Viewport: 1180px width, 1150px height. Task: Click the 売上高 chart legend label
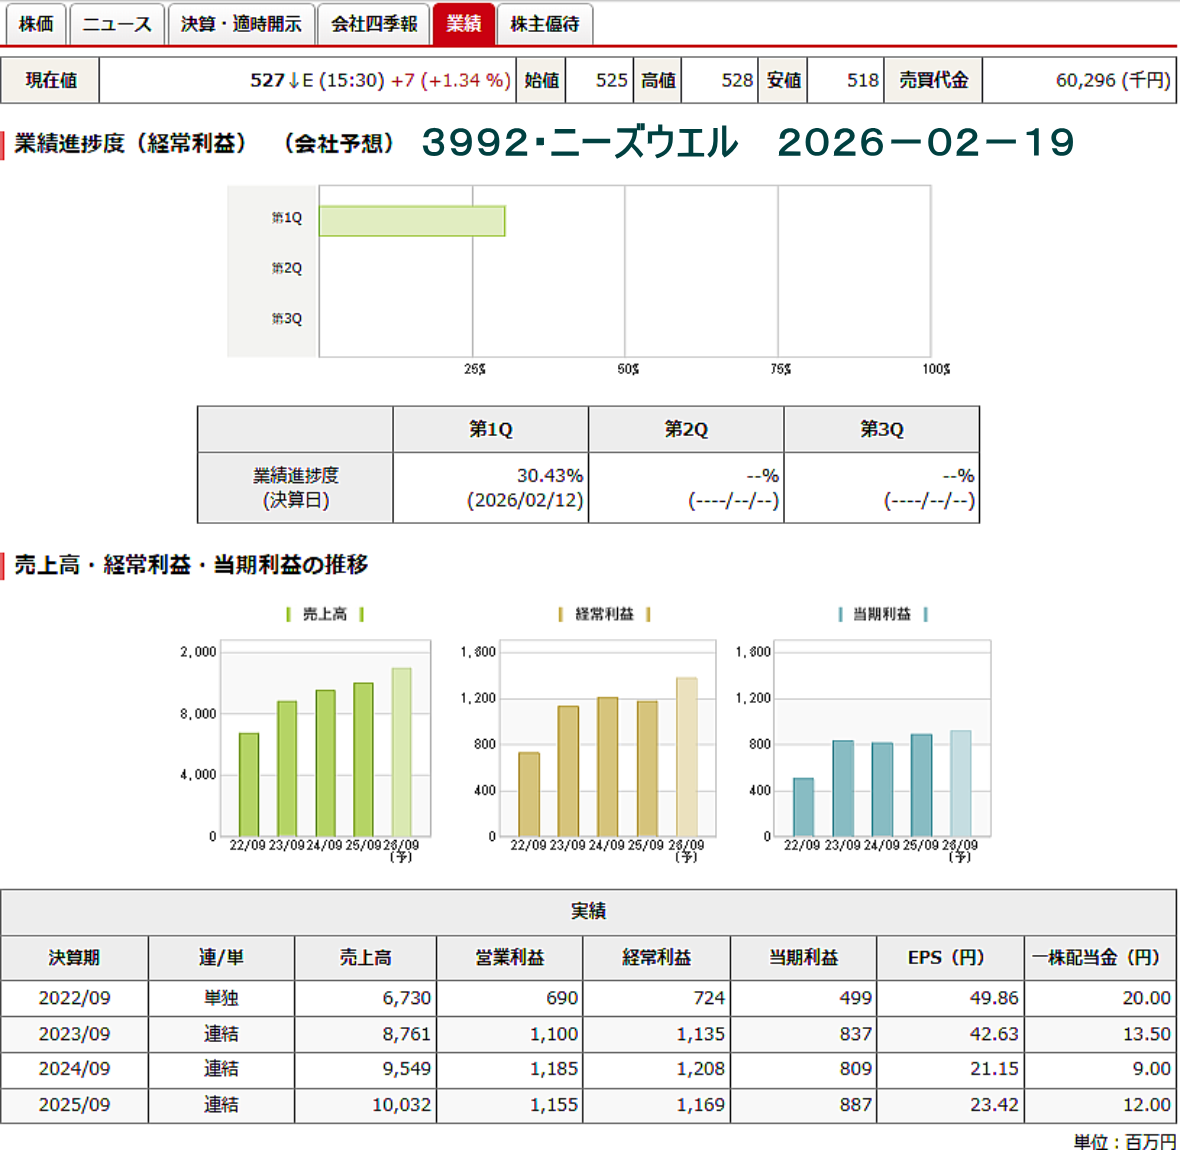click(325, 614)
